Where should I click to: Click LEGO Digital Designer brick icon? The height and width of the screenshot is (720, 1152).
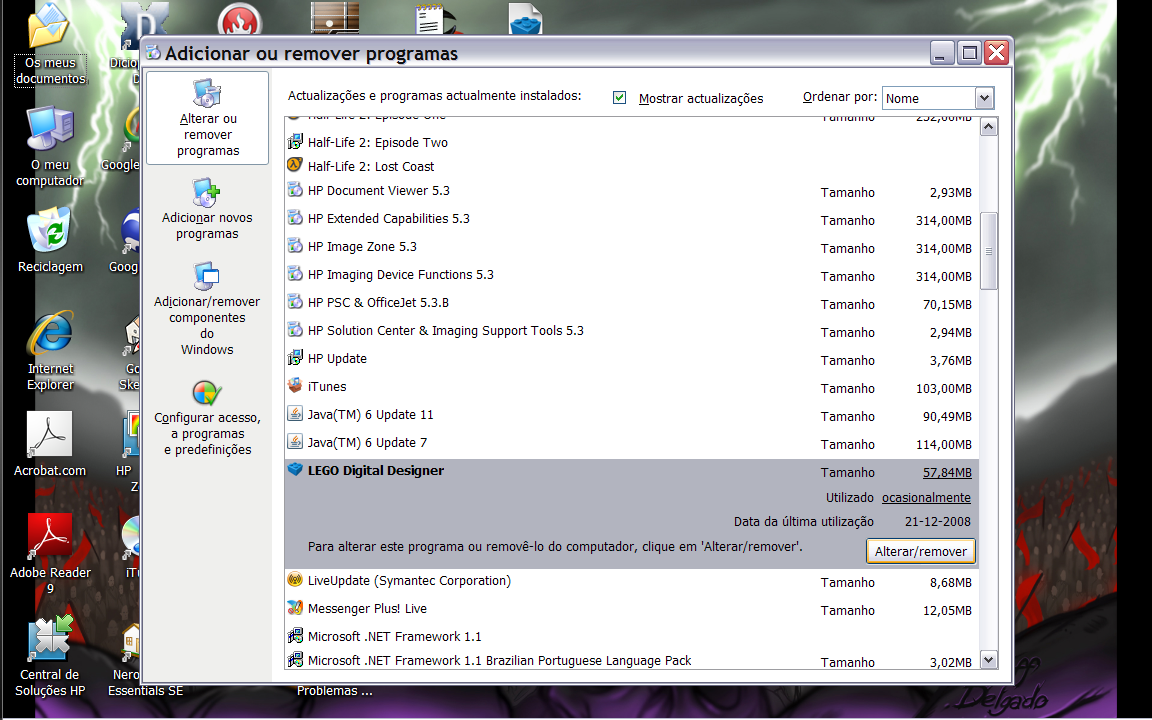[295, 469]
